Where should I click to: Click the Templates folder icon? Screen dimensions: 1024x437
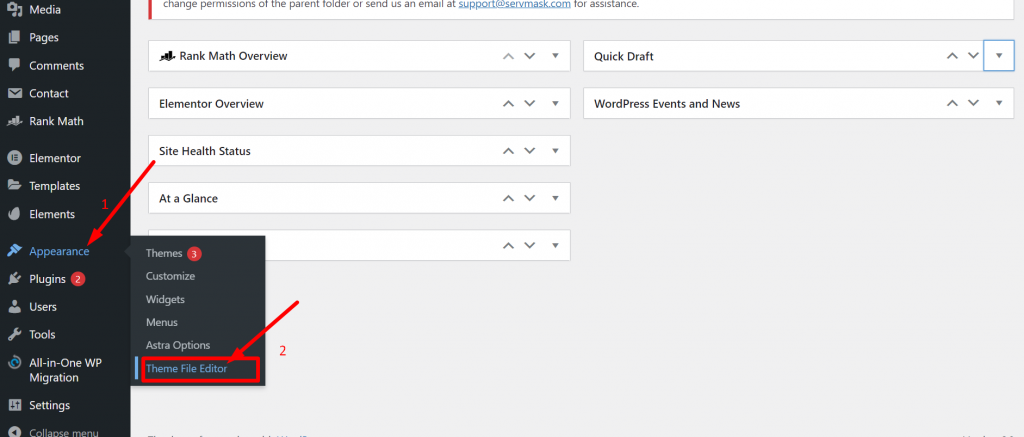click(14, 186)
